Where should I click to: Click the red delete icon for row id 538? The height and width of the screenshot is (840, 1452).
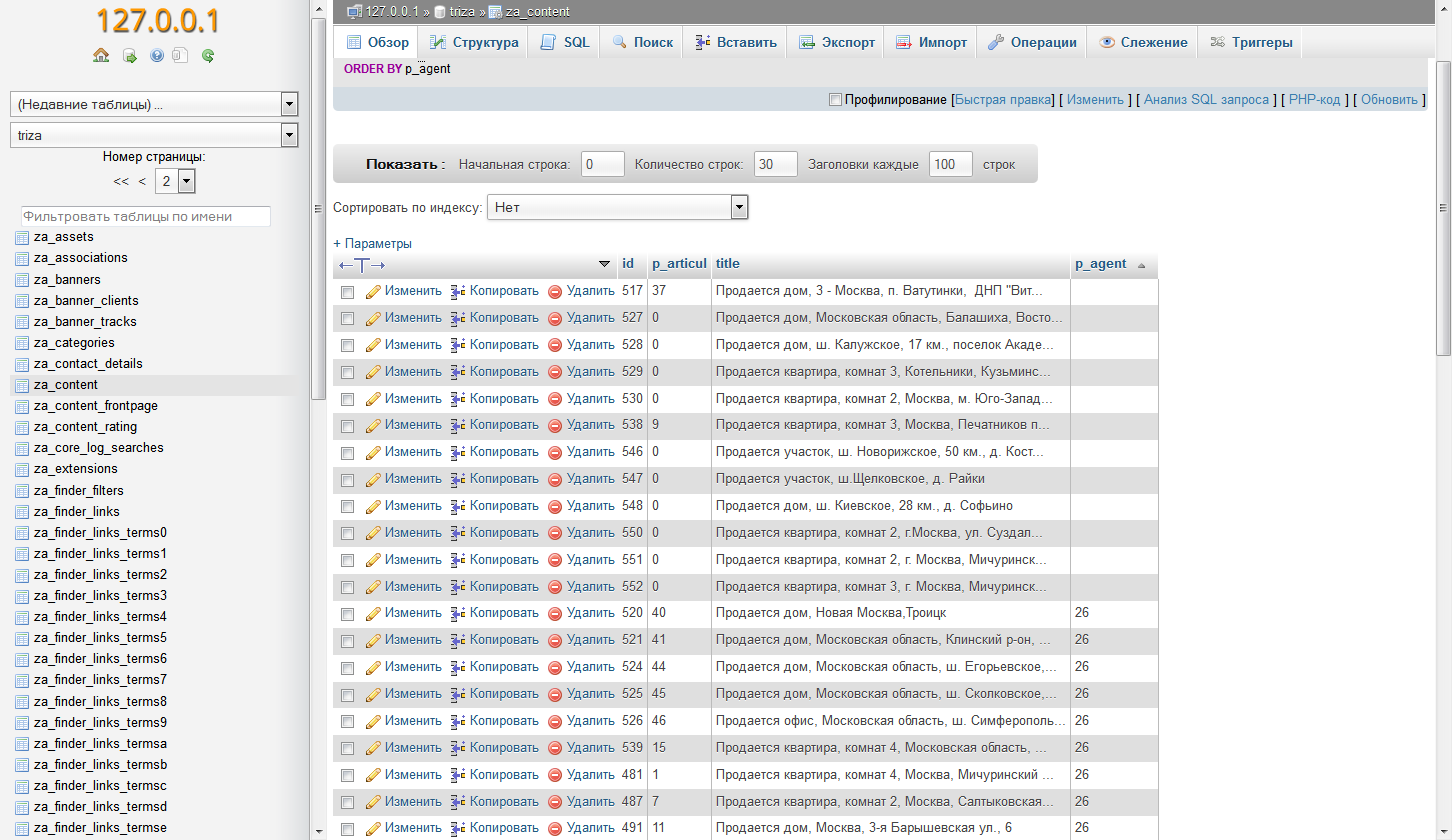click(x=555, y=425)
